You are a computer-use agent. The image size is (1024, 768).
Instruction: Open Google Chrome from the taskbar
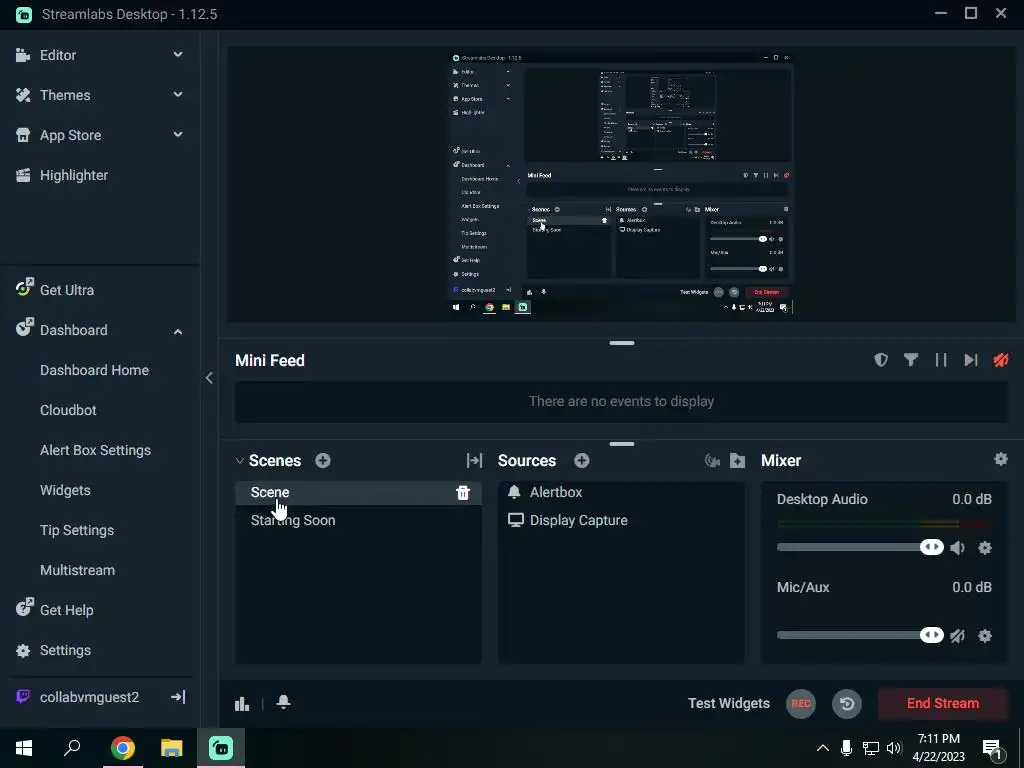pos(122,748)
